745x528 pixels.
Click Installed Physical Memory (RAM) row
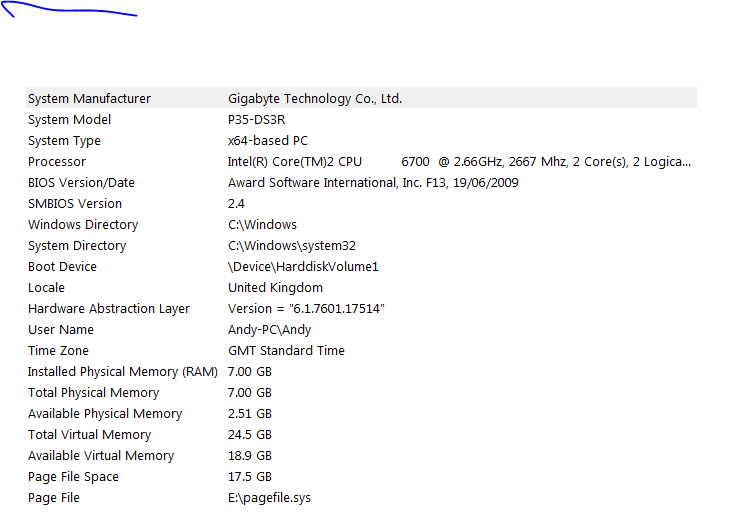pos(123,372)
